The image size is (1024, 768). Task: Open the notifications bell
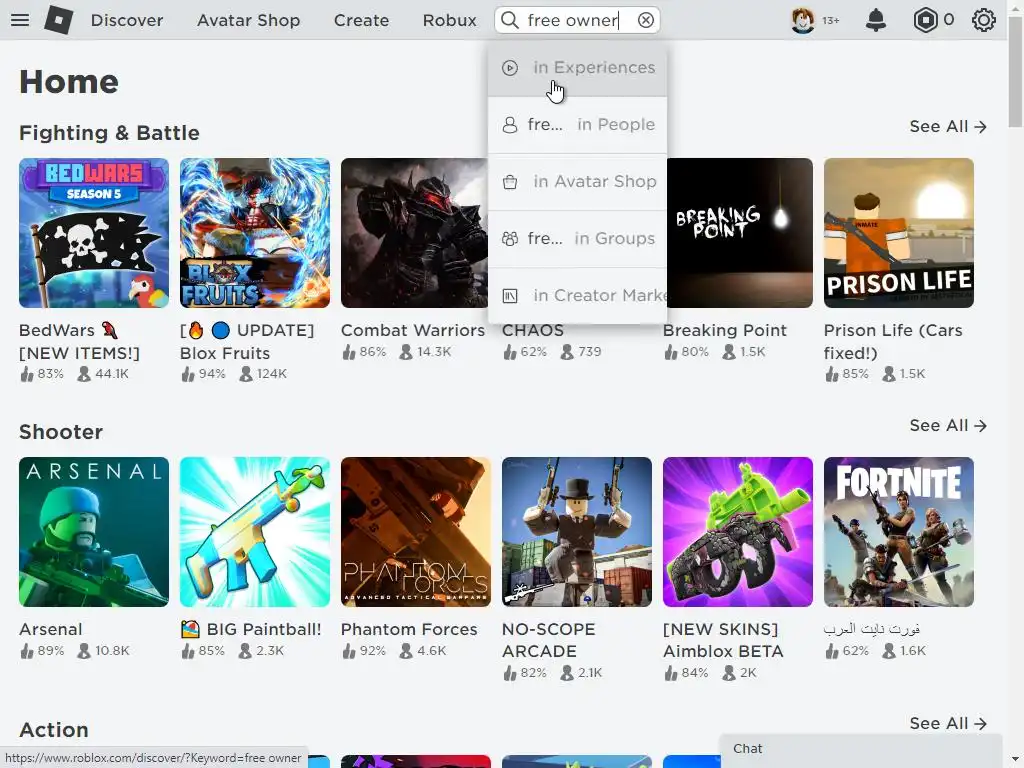click(x=876, y=20)
